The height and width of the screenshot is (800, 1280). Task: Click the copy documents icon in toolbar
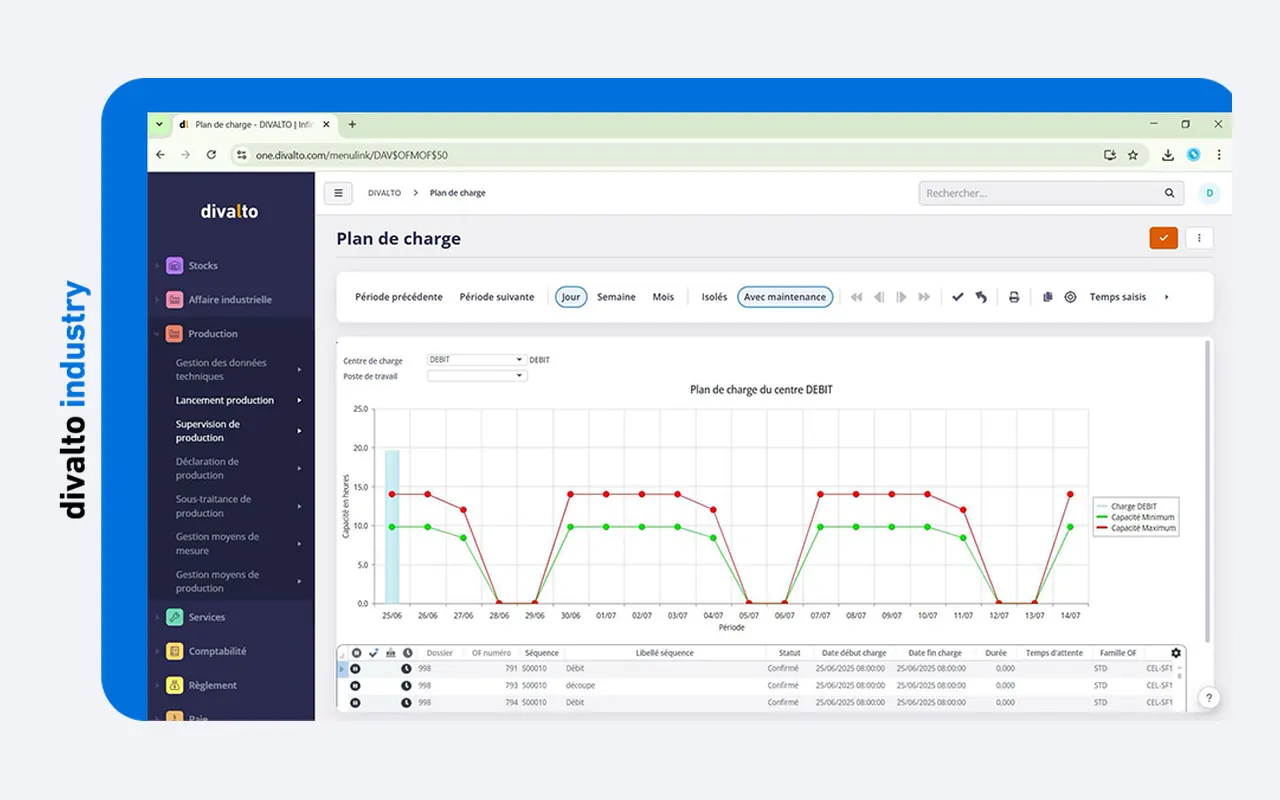point(1047,297)
